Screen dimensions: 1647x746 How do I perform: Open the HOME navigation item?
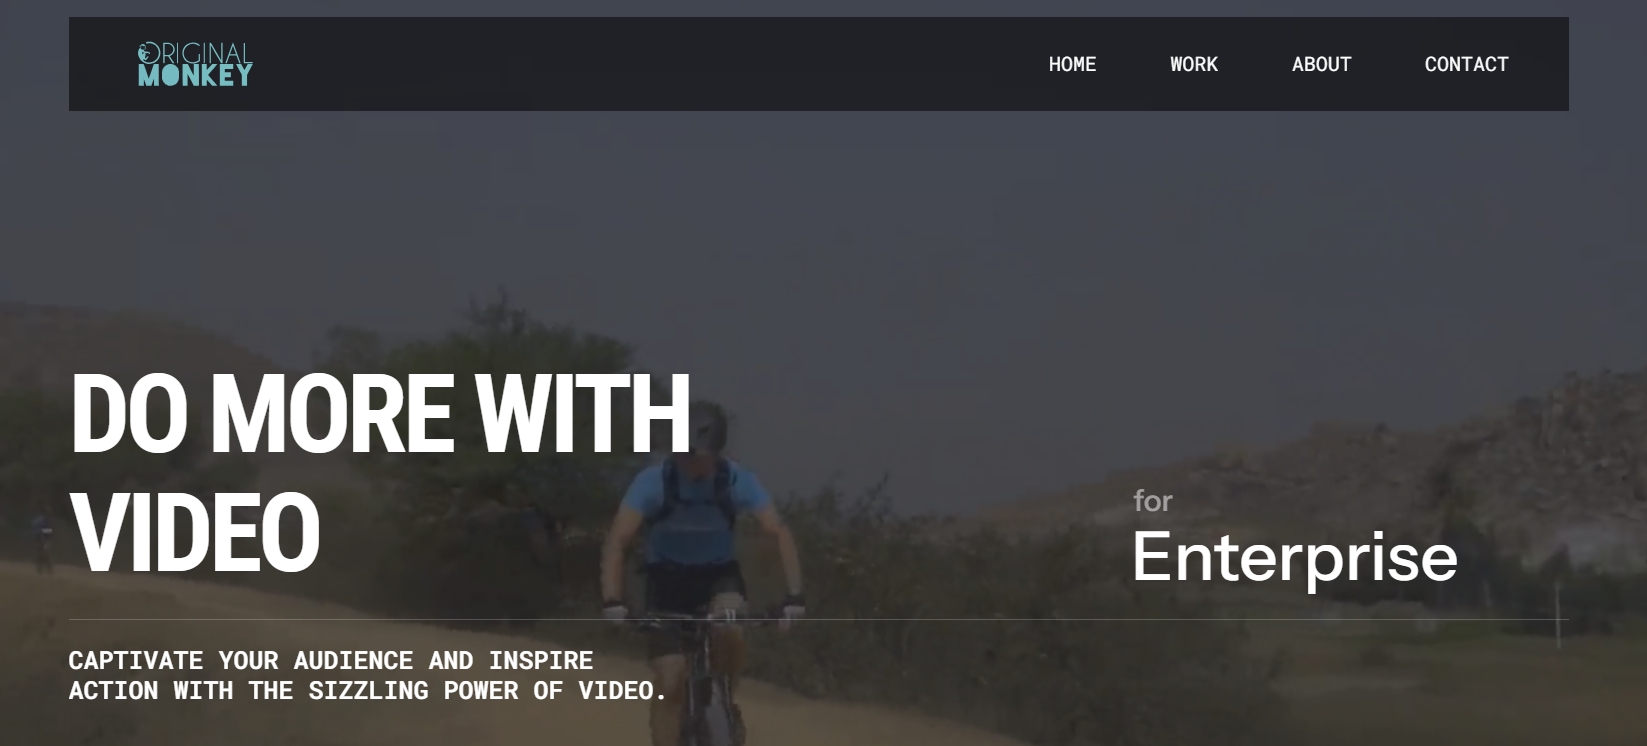coord(1072,64)
